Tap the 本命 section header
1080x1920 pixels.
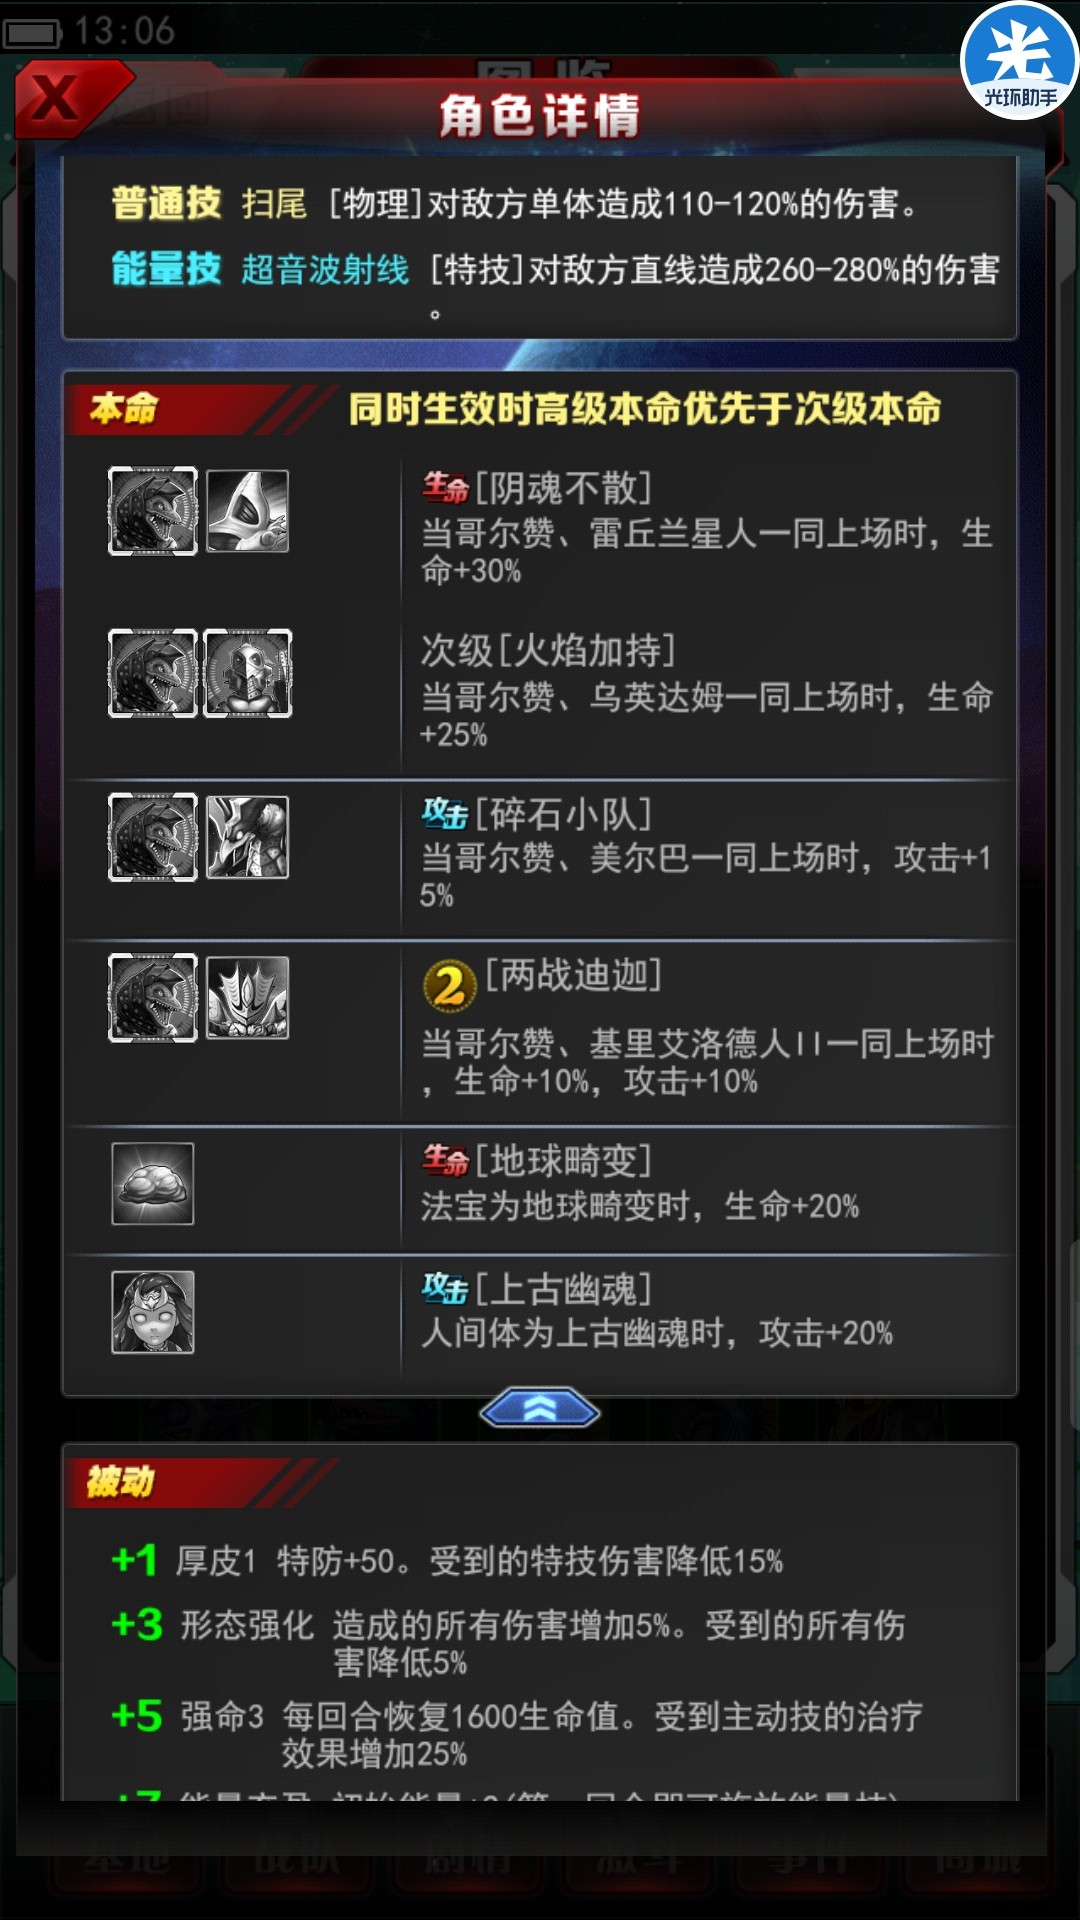tap(124, 408)
